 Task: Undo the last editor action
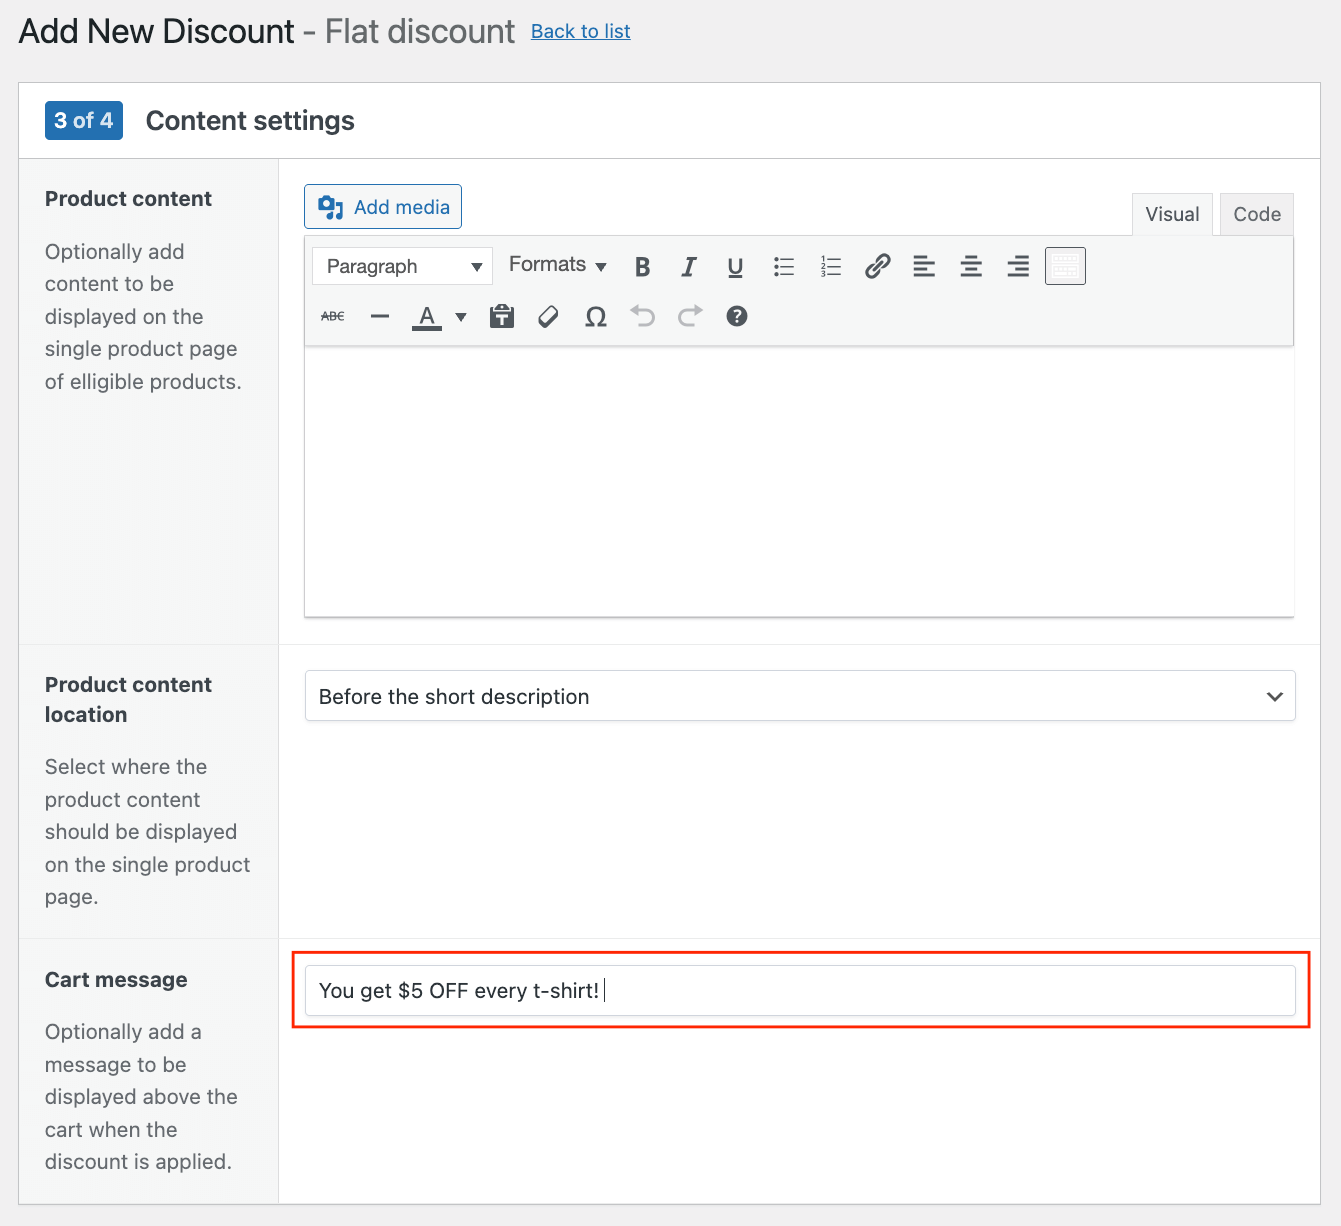point(643,316)
